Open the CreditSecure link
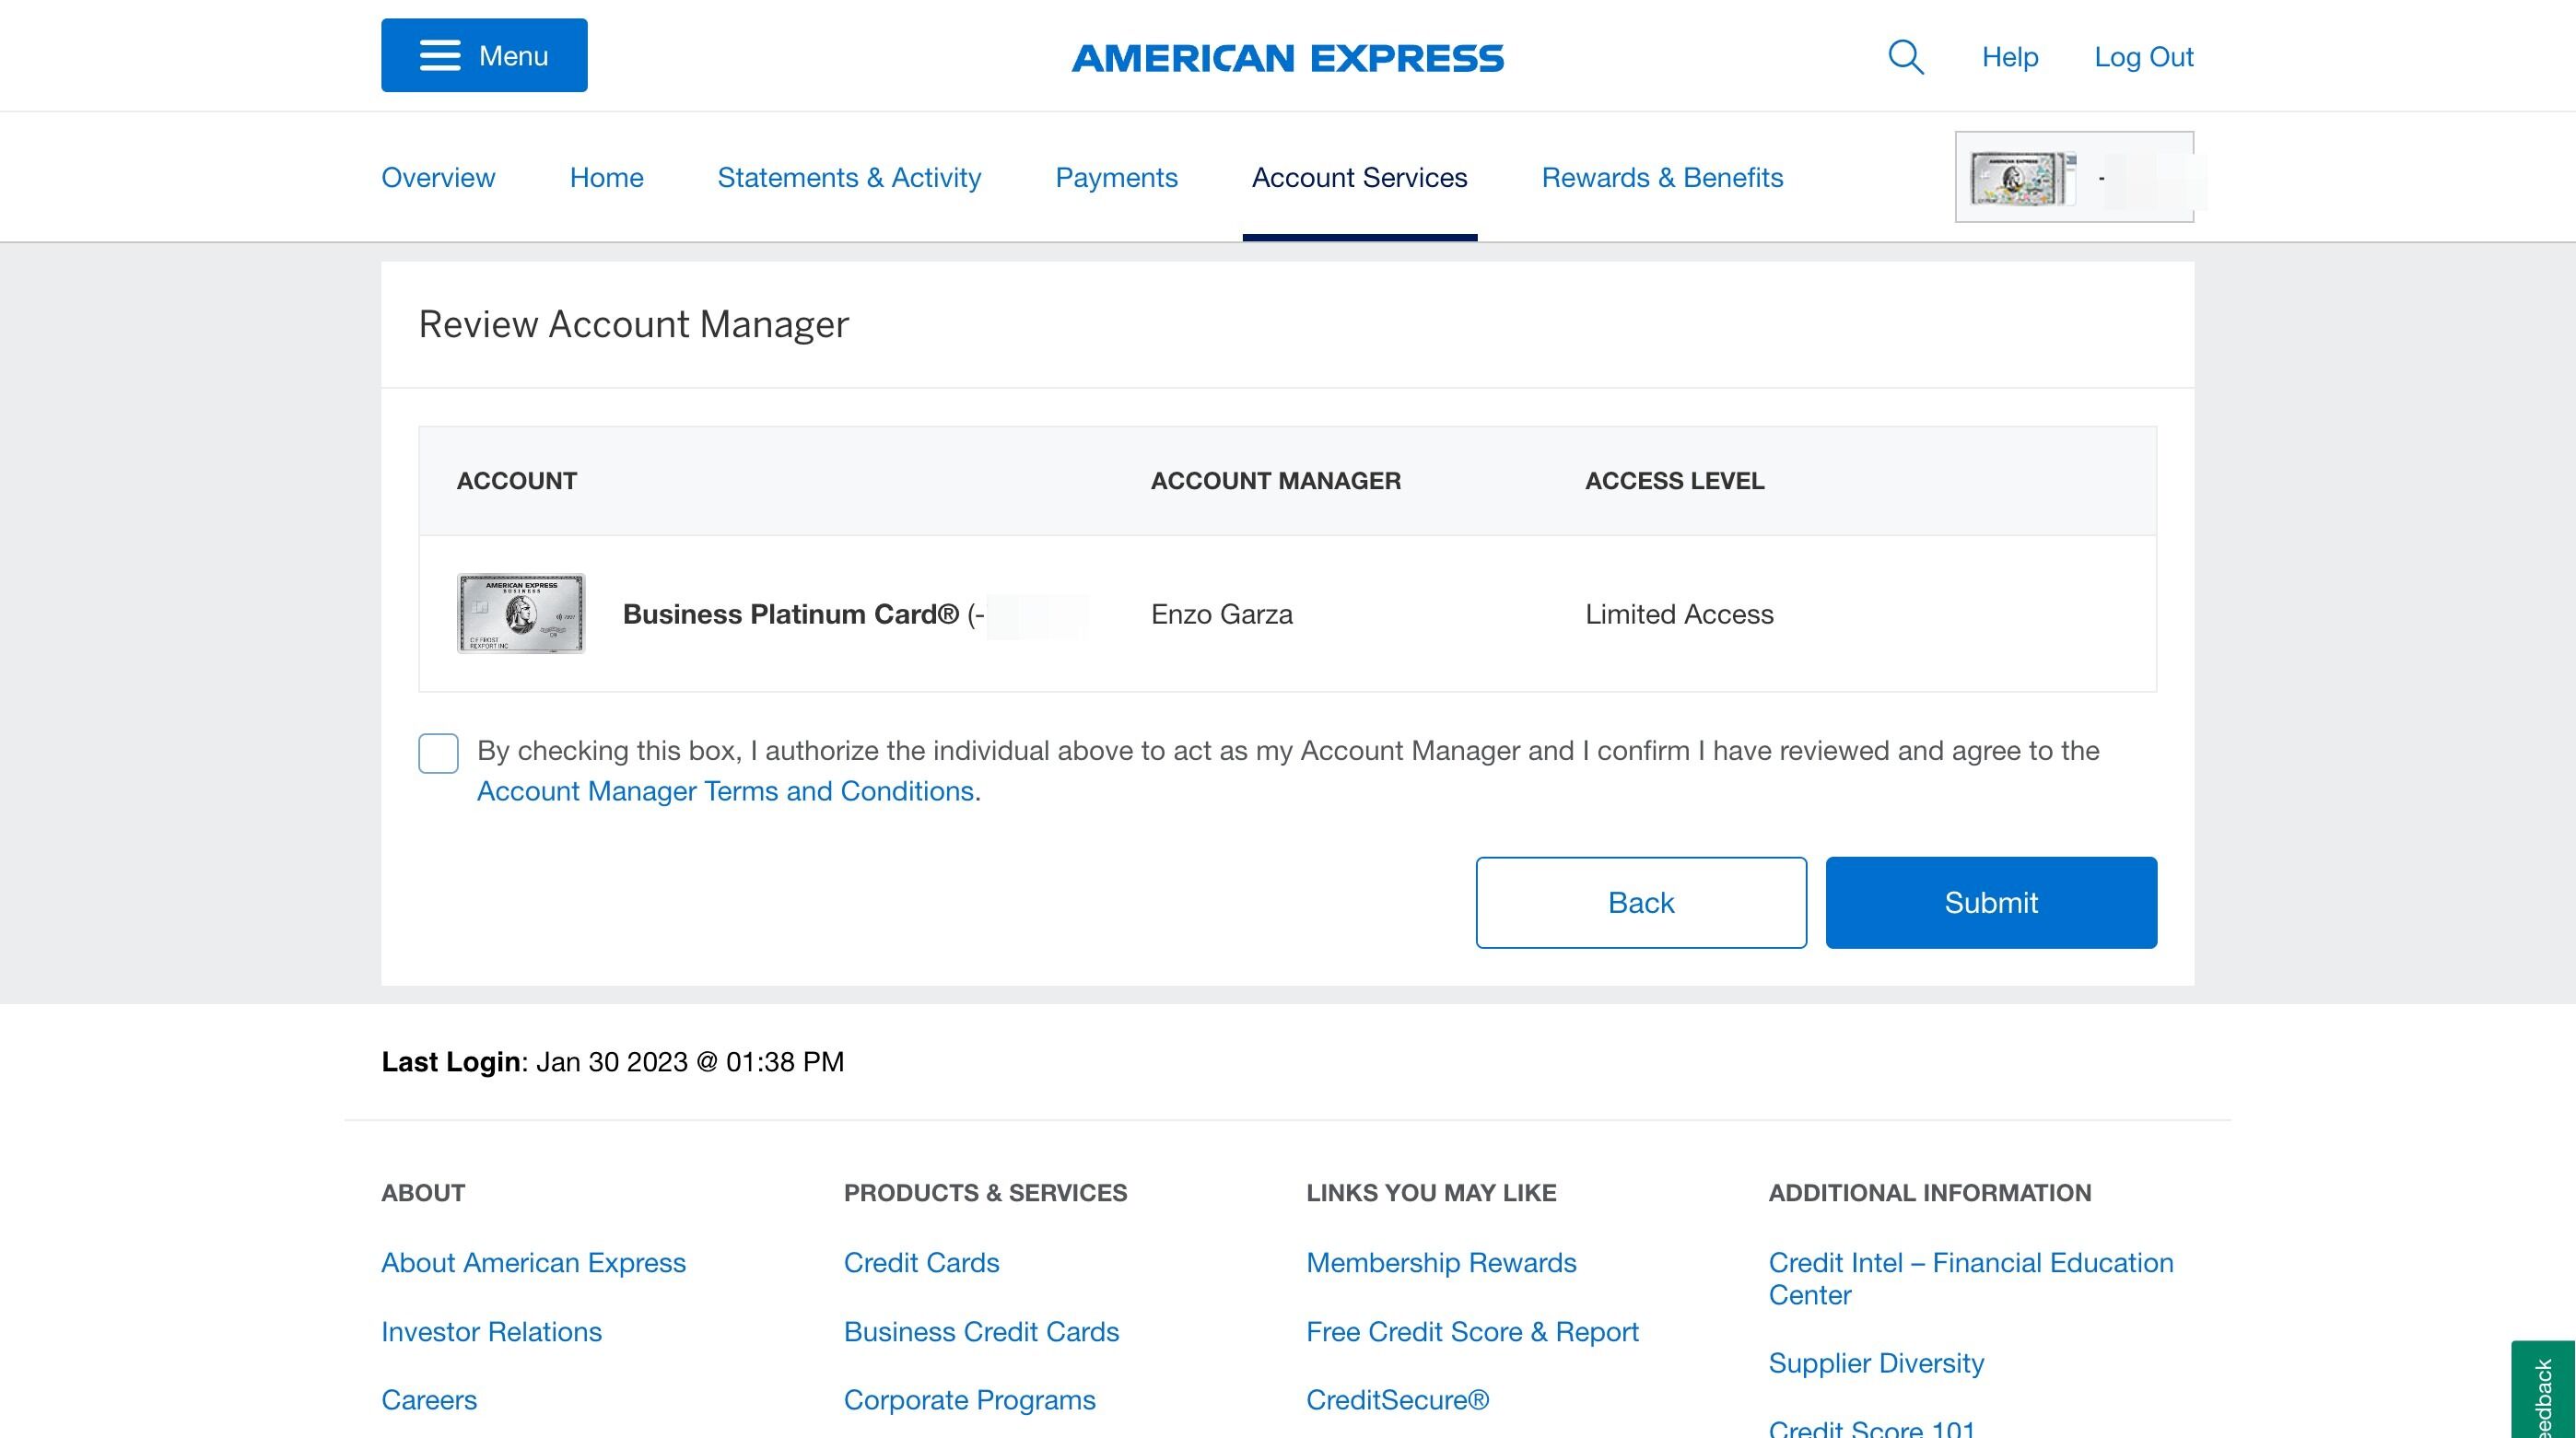The image size is (2576, 1438). point(1397,1400)
